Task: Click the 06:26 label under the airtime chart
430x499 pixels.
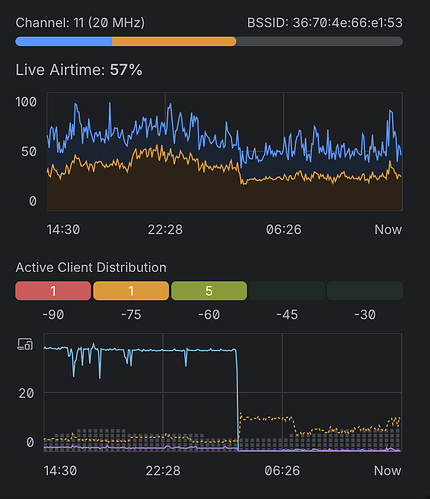Action: 283,229
